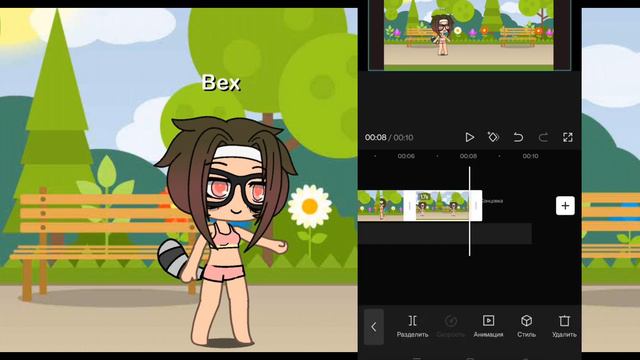The height and width of the screenshot is (360, 640).
Task: Go back using the left chevron button
Action: (373, 327)
